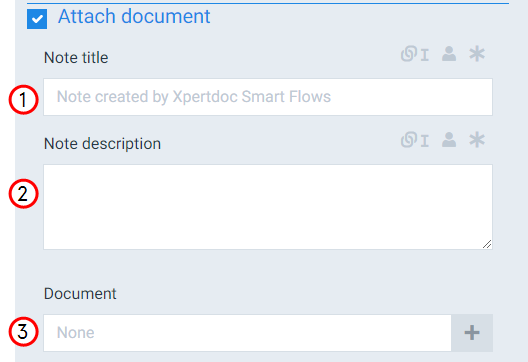528x362 pixels.
Task: Click the Note description resize handle
Action: pyautogui.click(x=487, y=244)
